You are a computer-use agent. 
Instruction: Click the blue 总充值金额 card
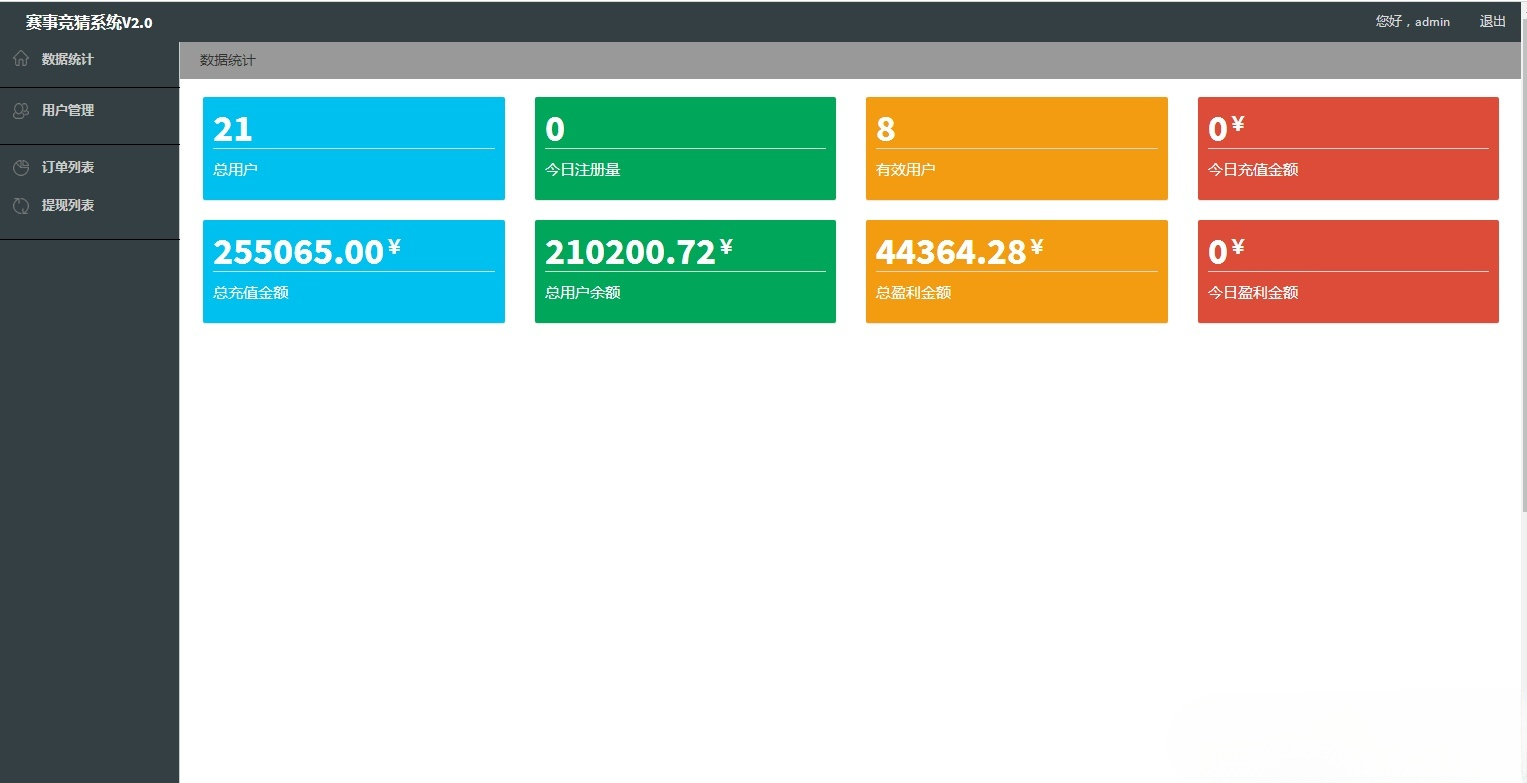(353, 271)
